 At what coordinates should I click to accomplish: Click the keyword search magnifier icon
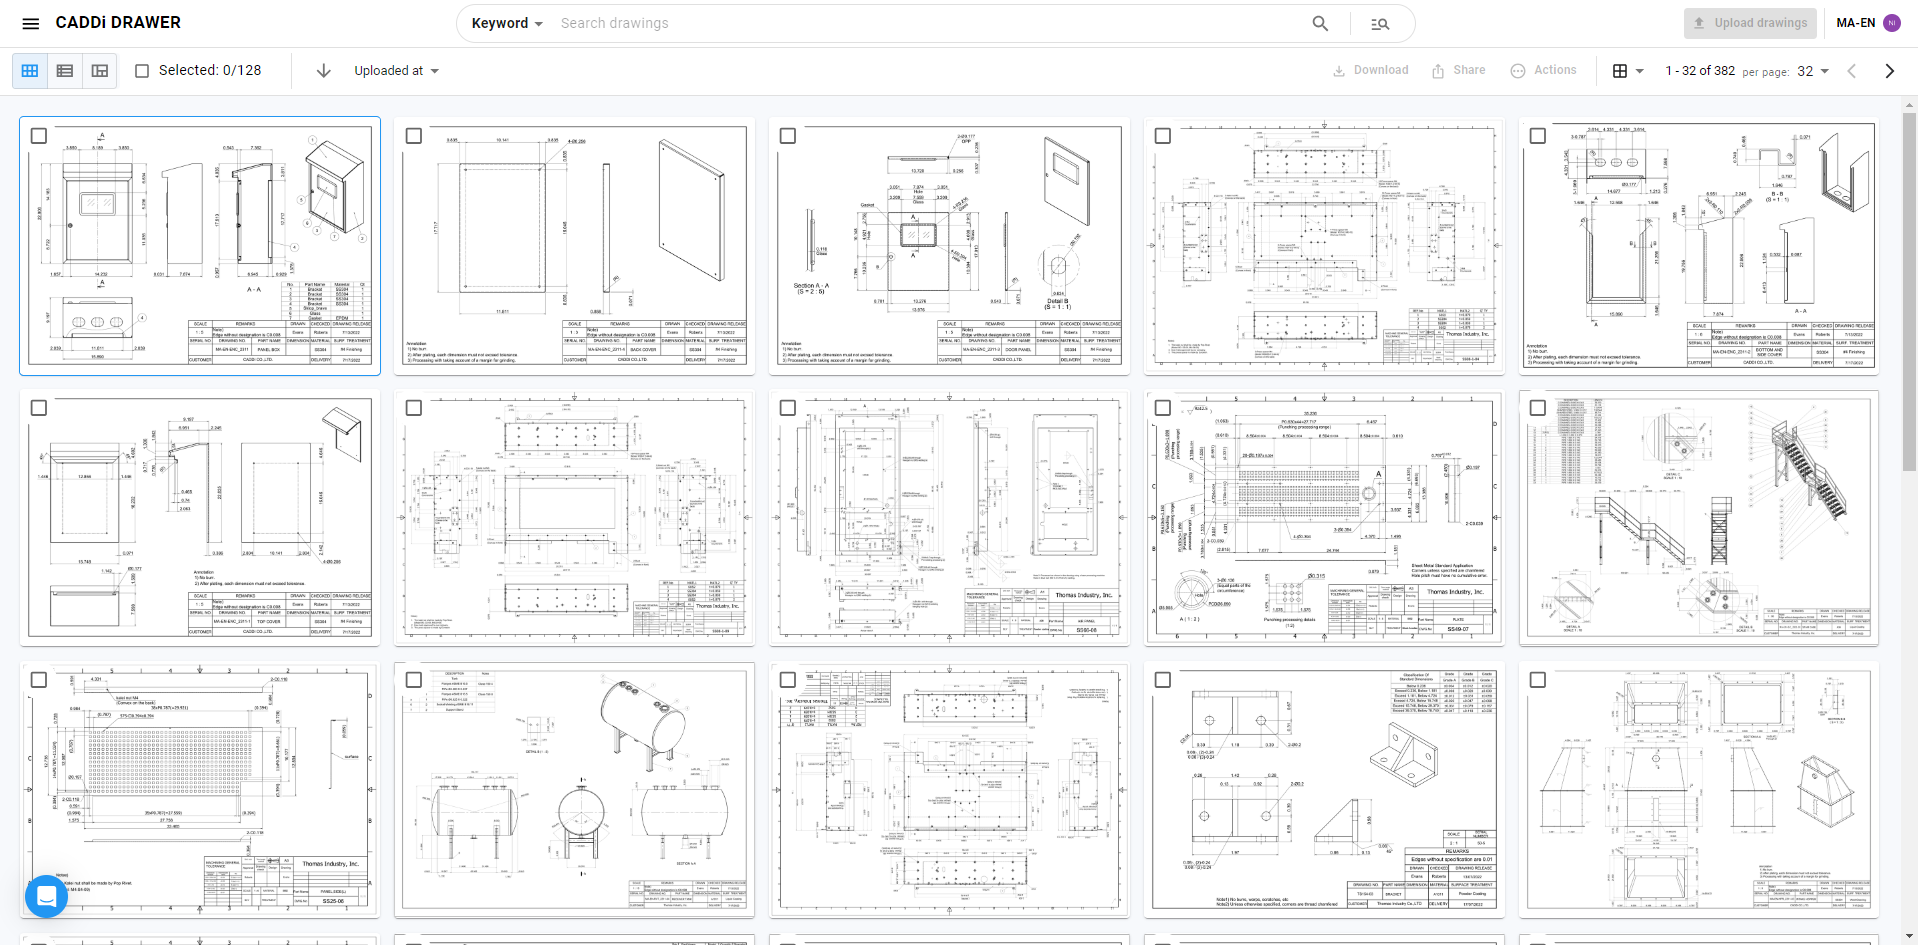(x=1320, y=22)
